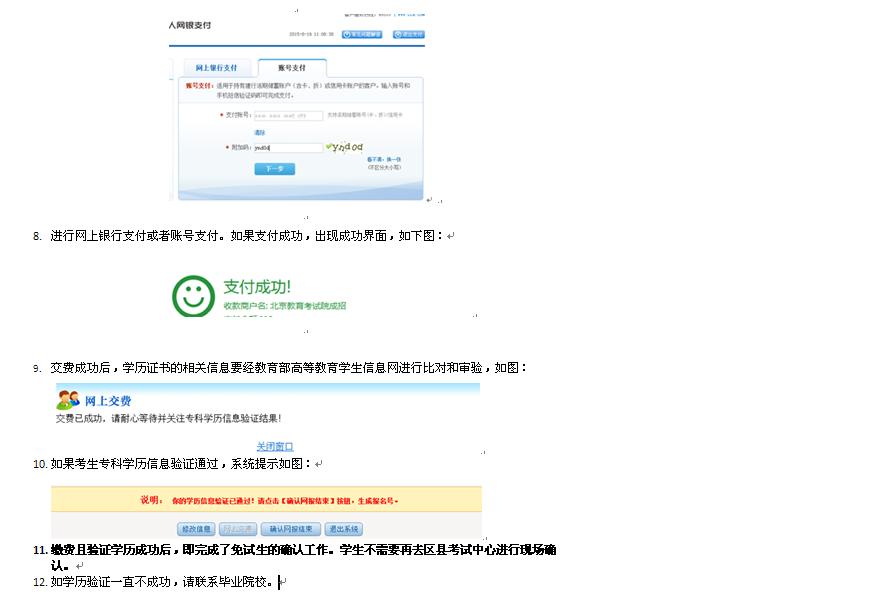Screen dimensions: 869x613
Task: Click the 退出系统 button
Action: (x=343, y=529)
